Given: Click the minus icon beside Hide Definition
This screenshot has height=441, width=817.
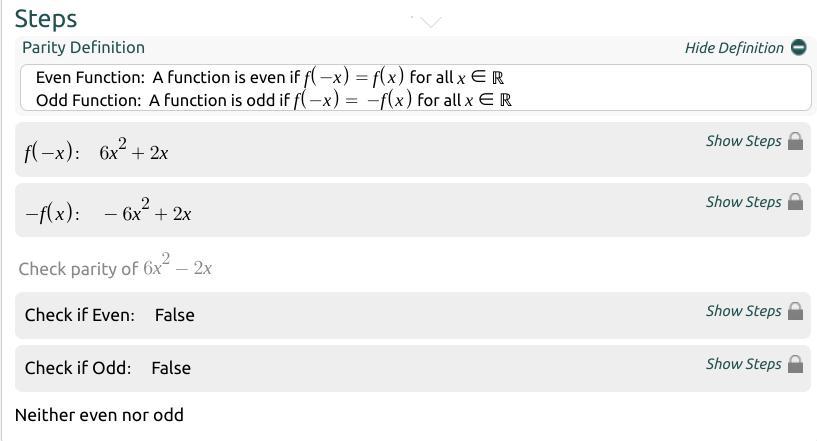Looking at the screenshot, I should click(x=798, y=48).
